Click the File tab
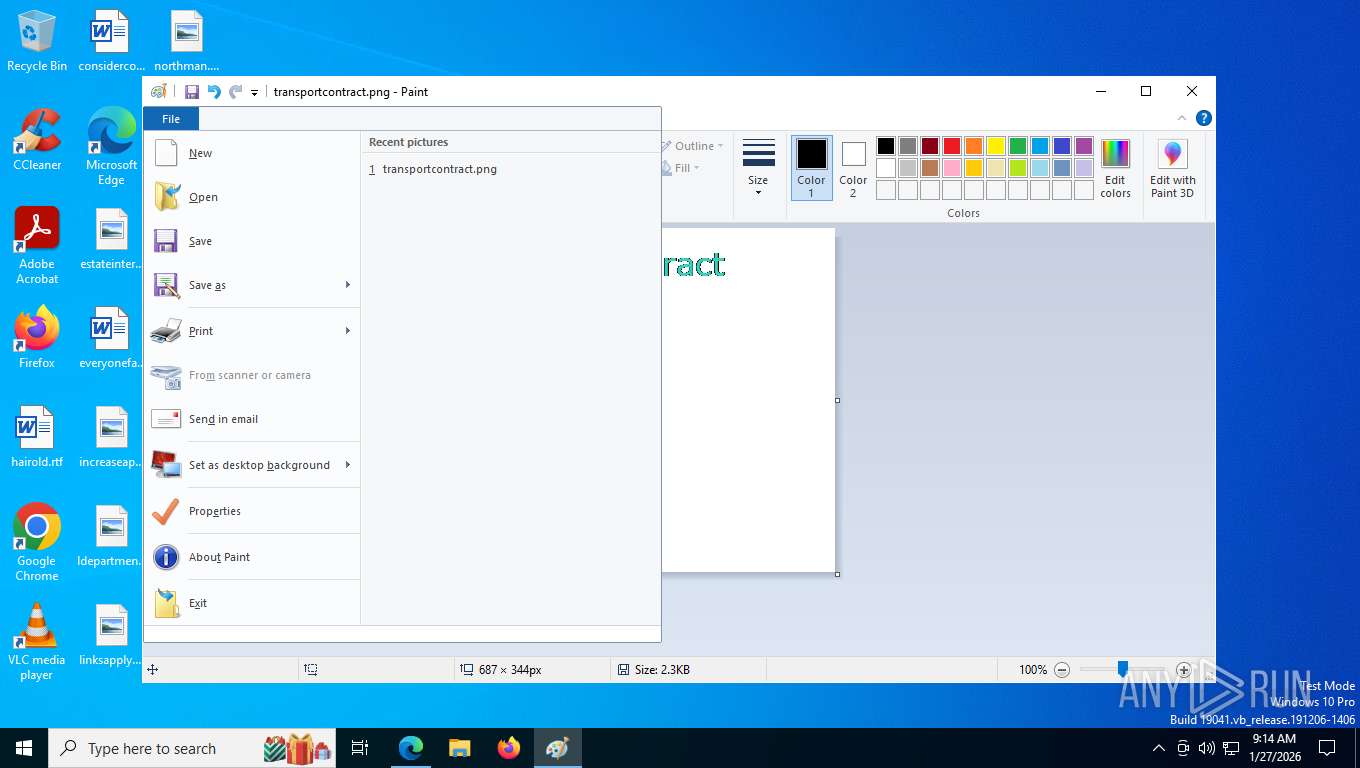The image size is (1360, 768). pos(171,119)
